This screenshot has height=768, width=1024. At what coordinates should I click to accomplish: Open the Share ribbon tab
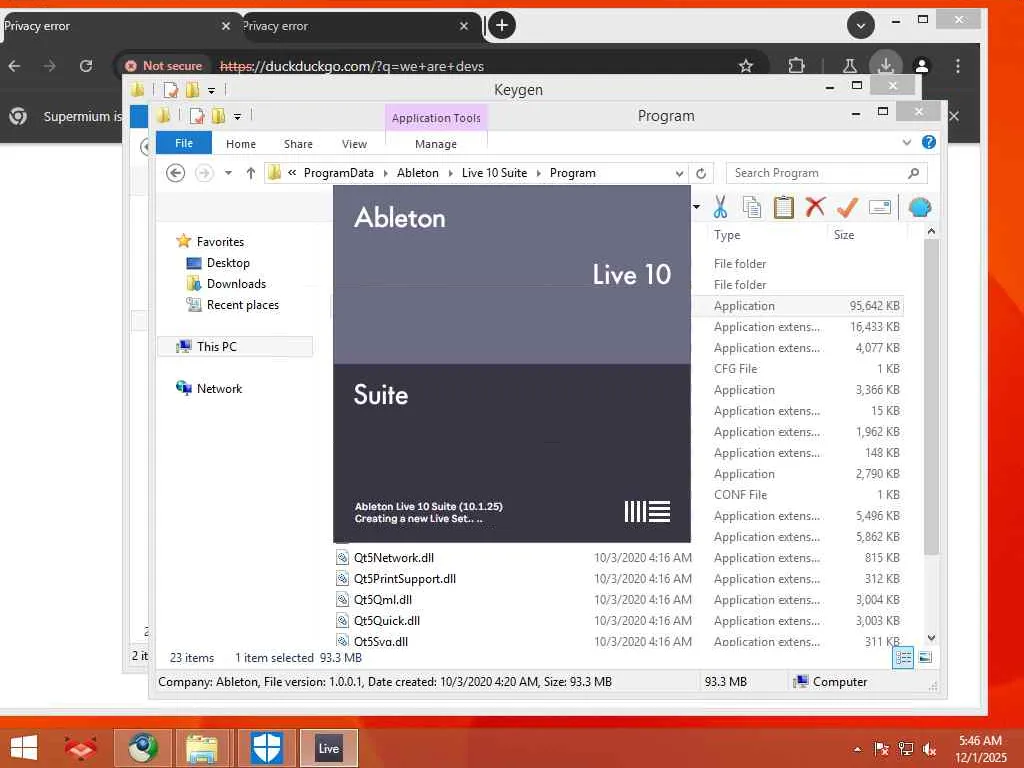tap(298, 144)
